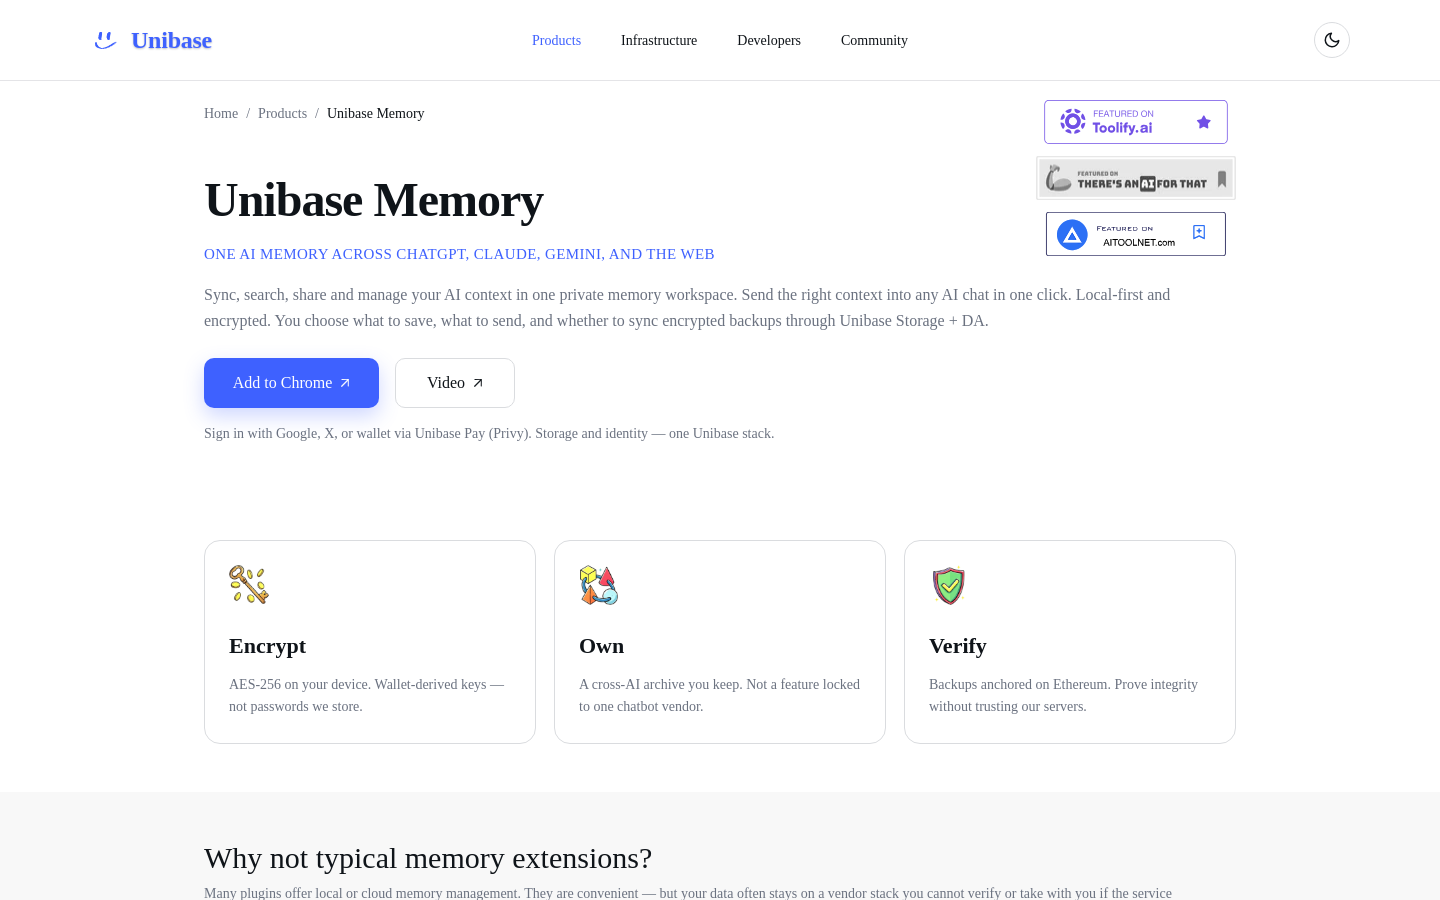Click the AITOOLNET triangle logo icon
1440x900 pixels.
pyautogui.click(x=1072, y=235)
